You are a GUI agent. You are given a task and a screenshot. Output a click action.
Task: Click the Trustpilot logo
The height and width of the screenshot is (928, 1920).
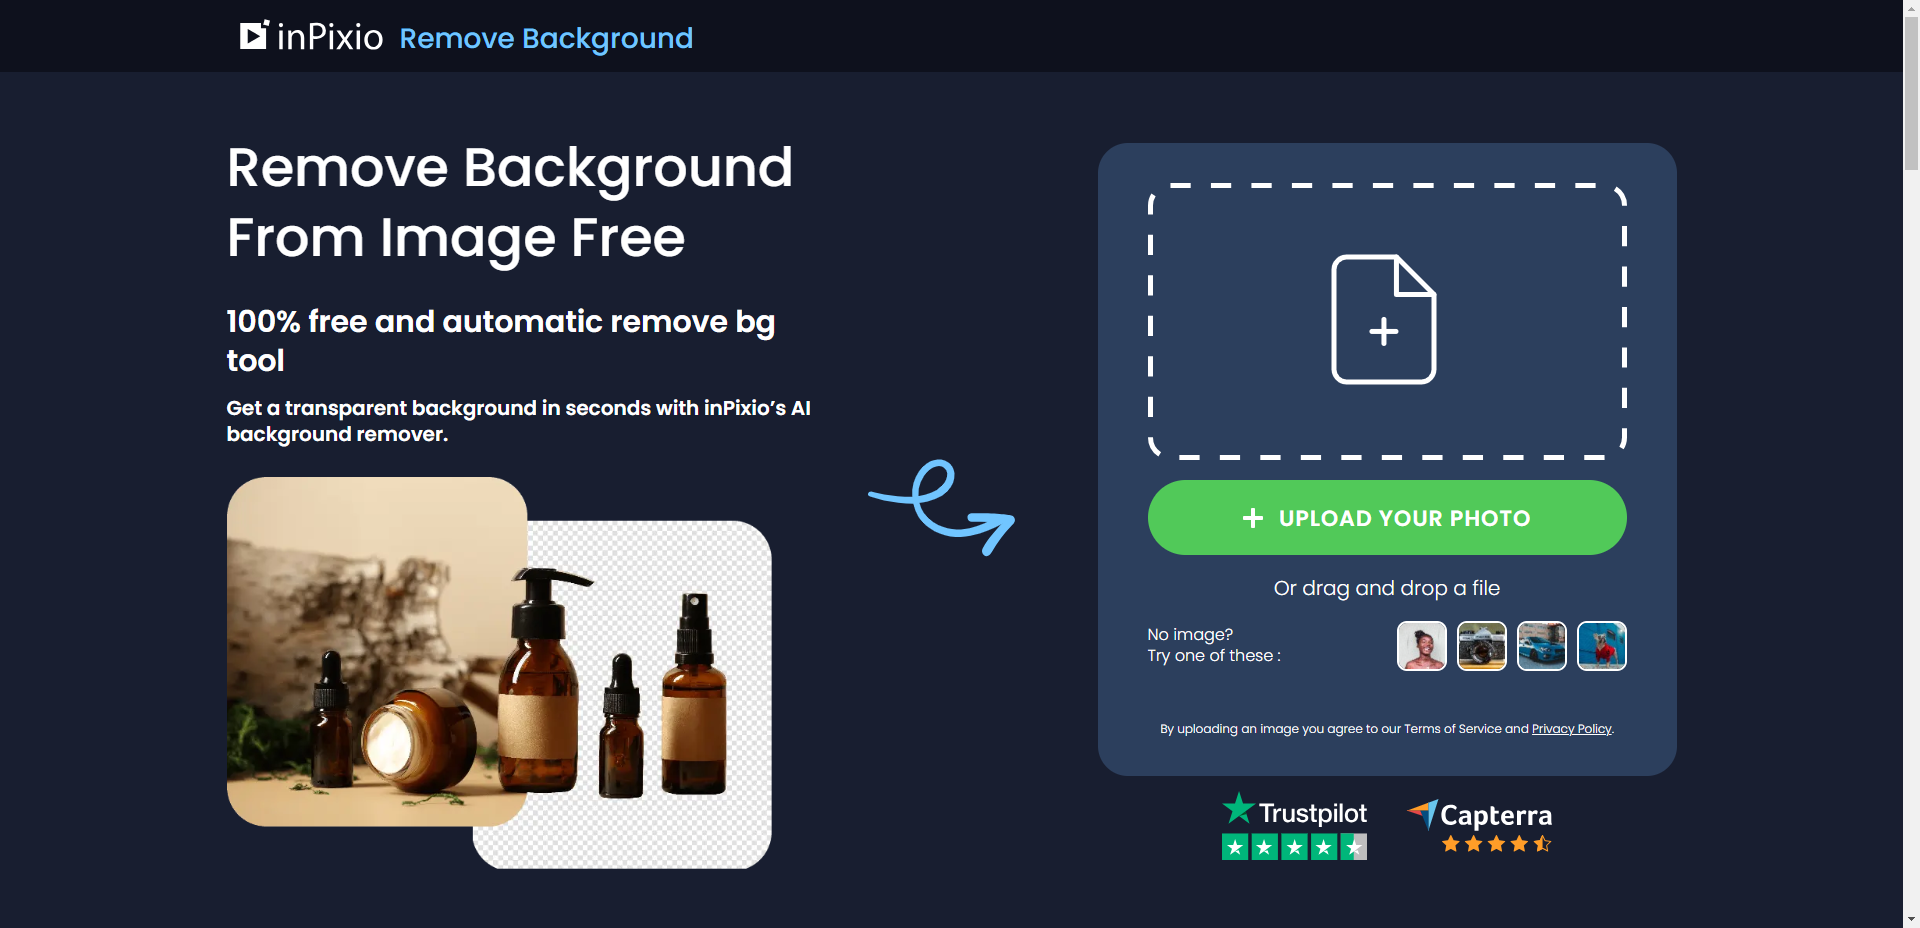1294,811
